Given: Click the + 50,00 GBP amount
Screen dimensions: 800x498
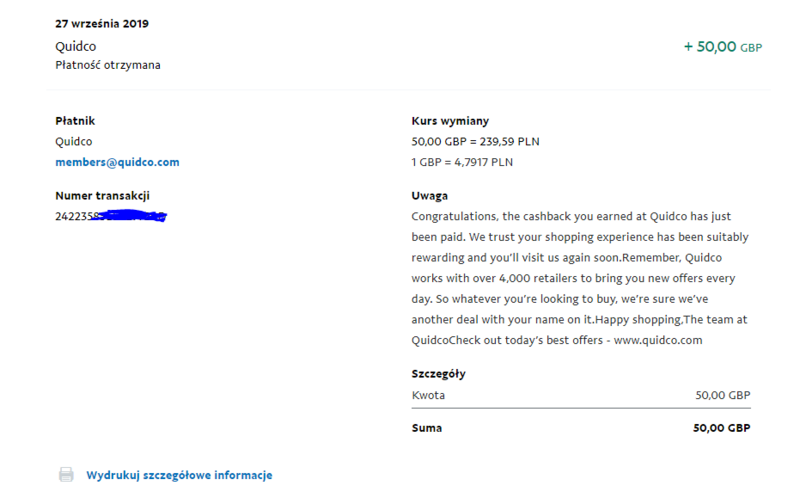Looking at the screenshot, I should [723, 47].
